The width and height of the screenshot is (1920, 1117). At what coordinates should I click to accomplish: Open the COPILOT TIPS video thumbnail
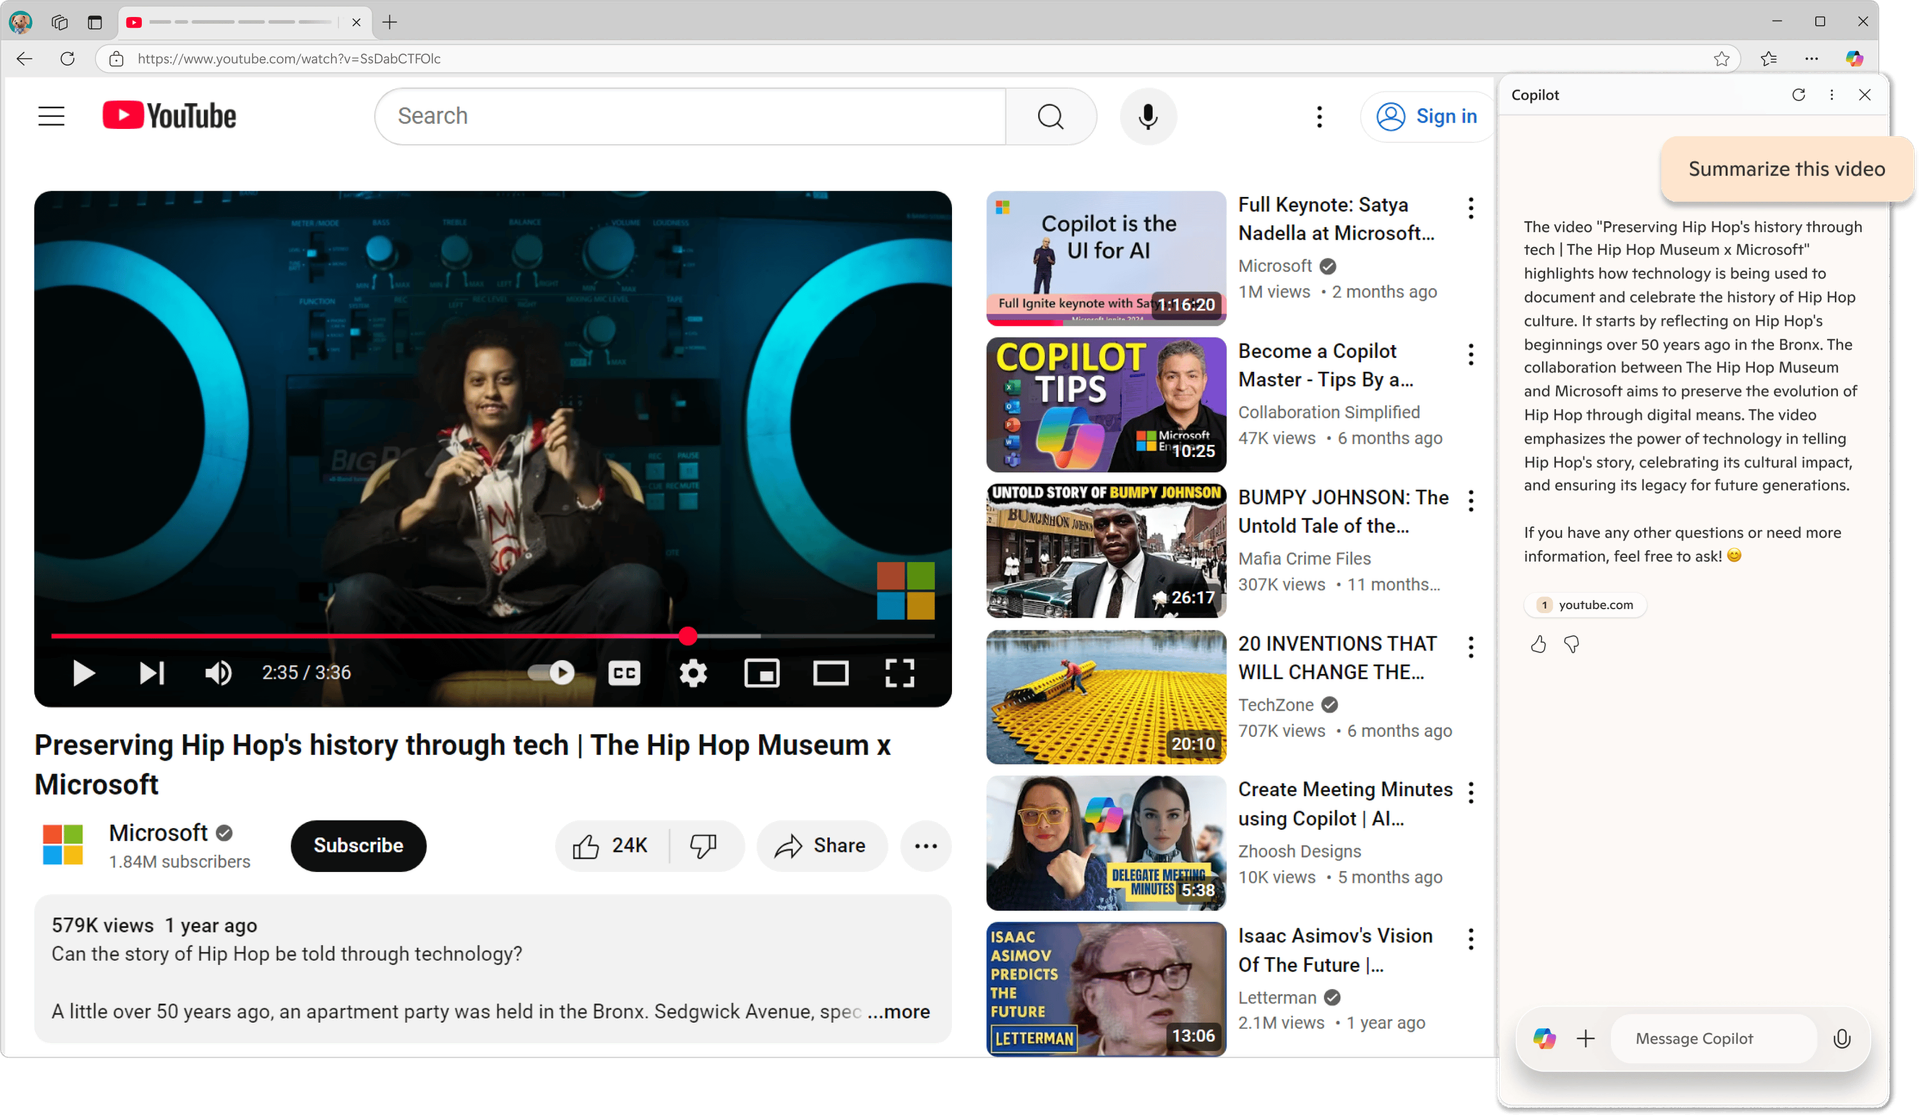tap(1106, 404)
